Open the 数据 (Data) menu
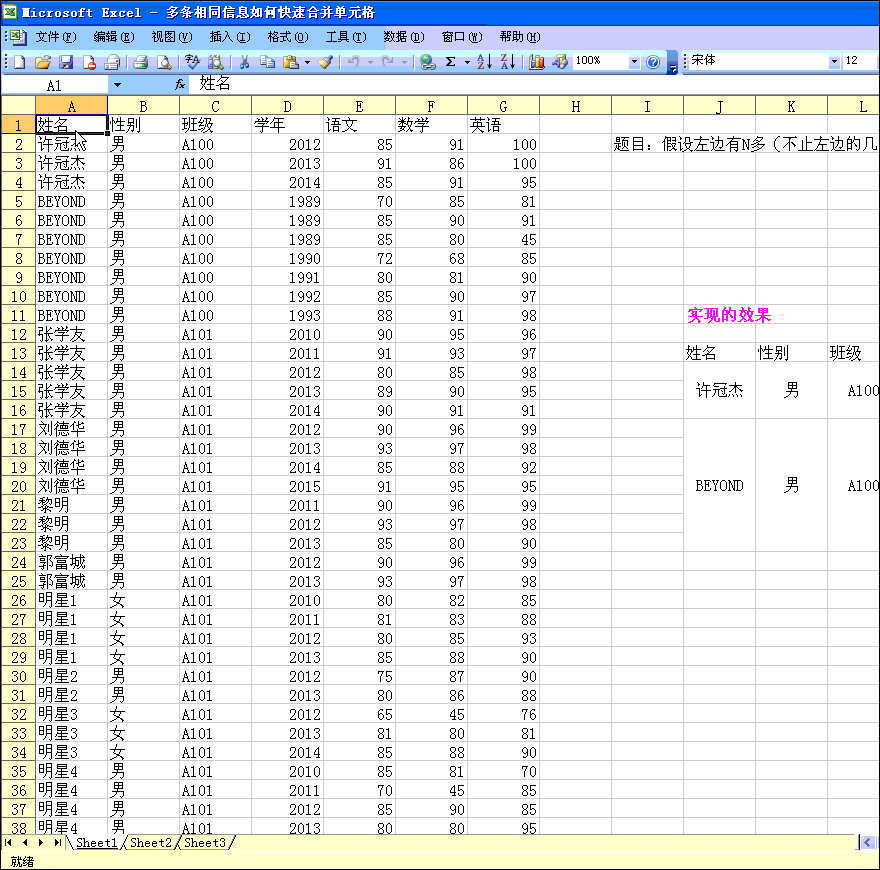Viewport: 880px width, 870px height. [403, 37]
